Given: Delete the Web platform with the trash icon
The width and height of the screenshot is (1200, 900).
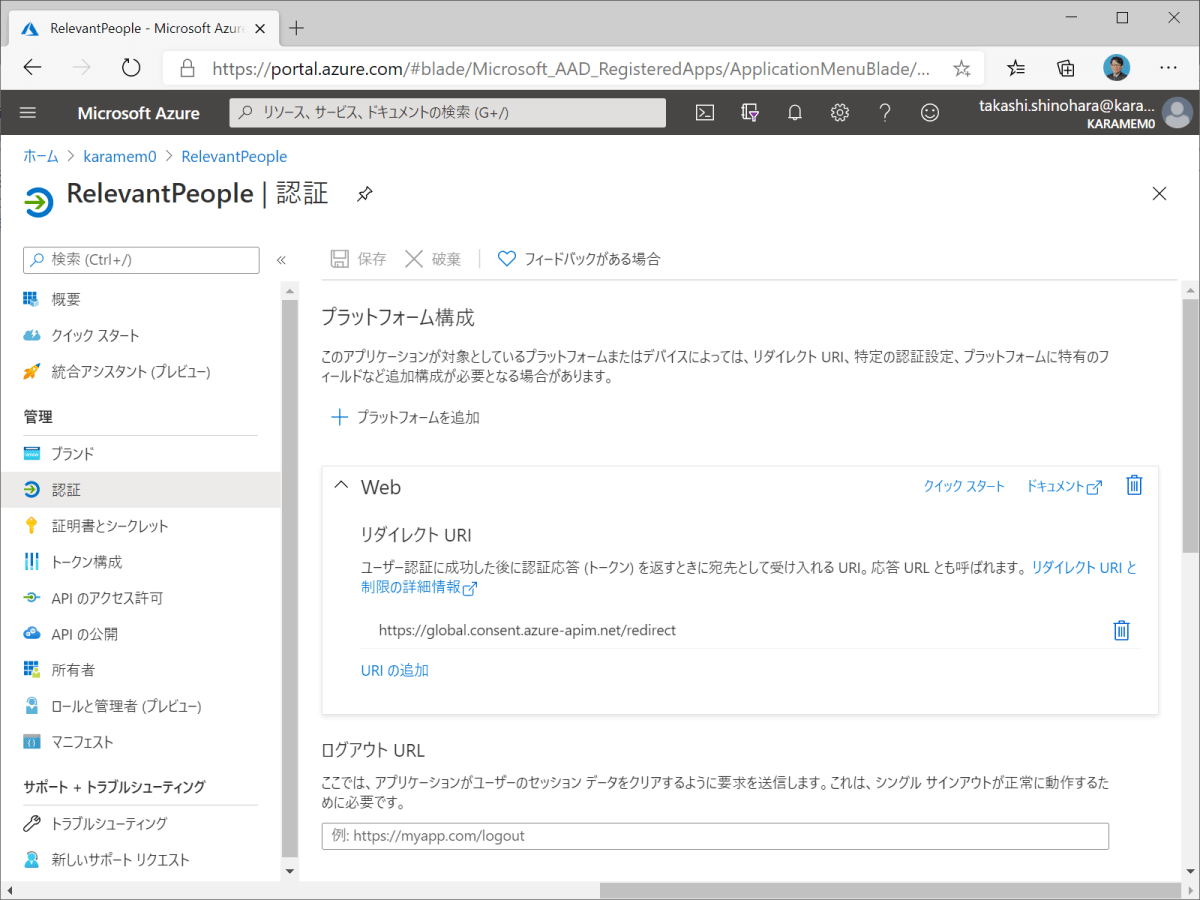Looking at the screenshot, I should point(1134,485).
